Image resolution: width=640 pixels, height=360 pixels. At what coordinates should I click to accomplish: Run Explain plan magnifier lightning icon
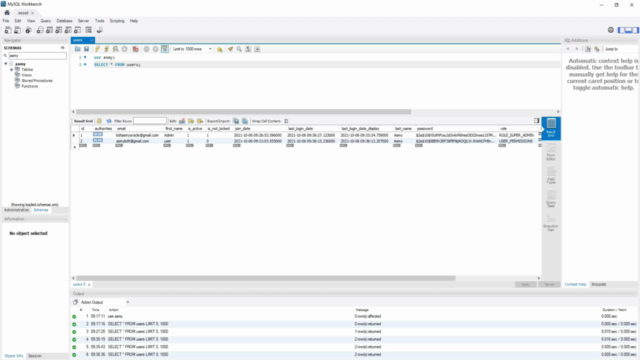click(116, 49)
